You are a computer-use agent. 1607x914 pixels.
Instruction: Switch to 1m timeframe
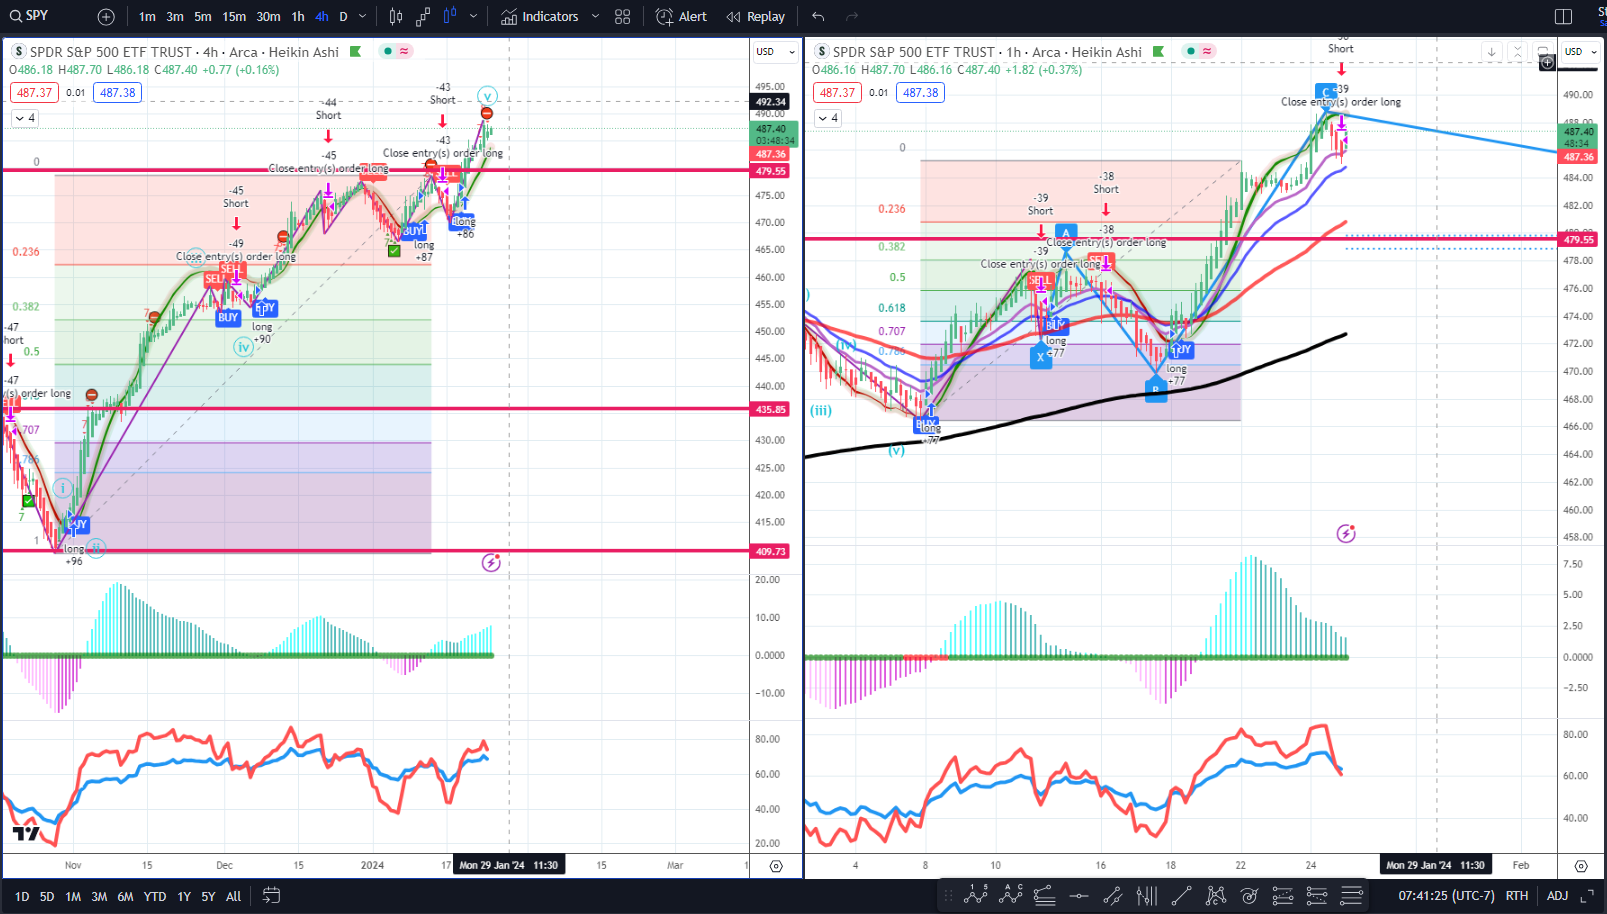point(147,17)
